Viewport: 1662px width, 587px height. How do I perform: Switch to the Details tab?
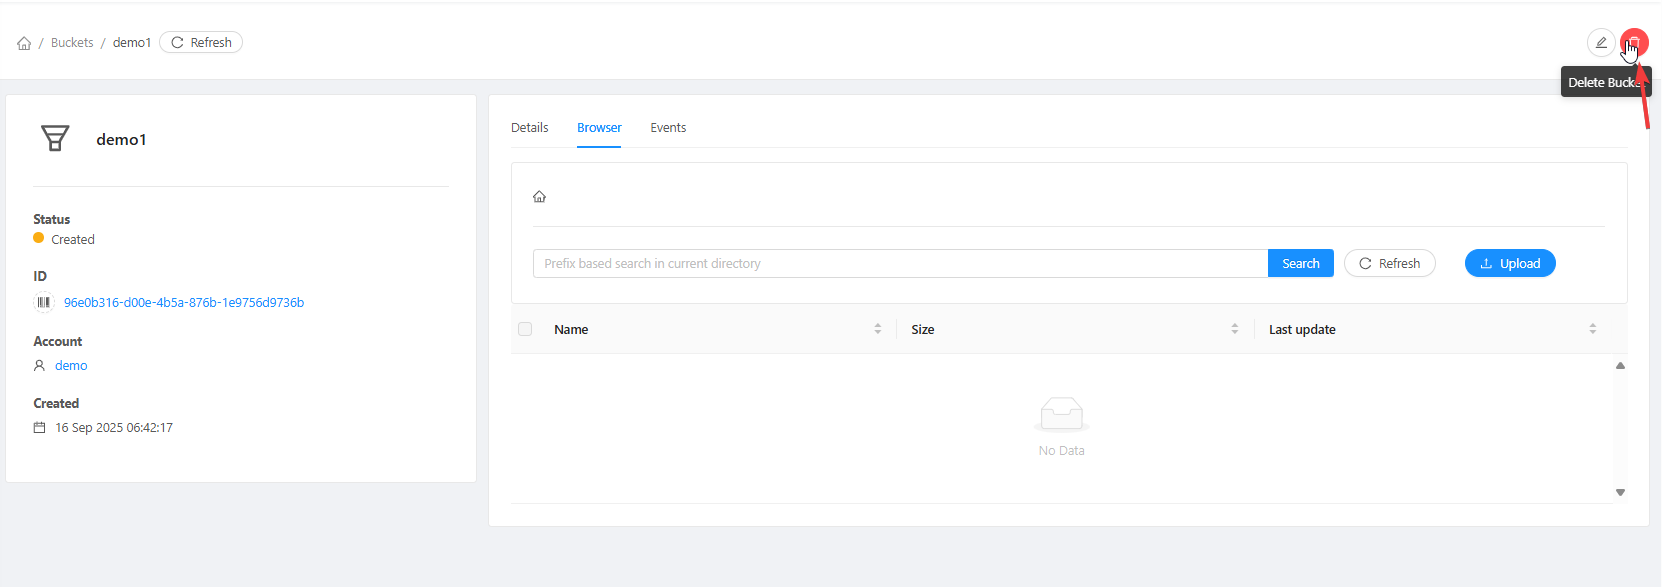[529, 128]
